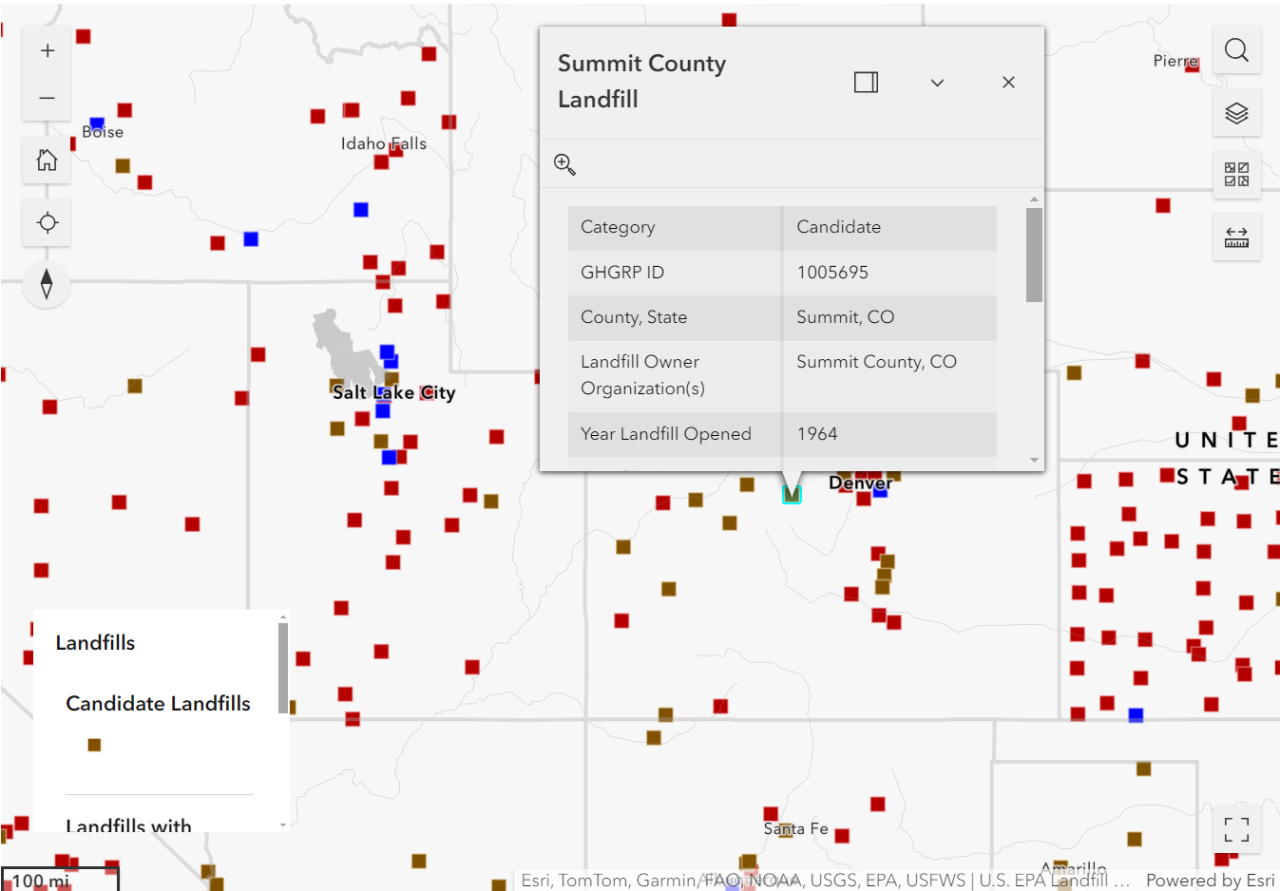Zoom to the Summit County Landfill feature
The width and height of the screenshot is (1280, 891).
(x=564, y=163)
